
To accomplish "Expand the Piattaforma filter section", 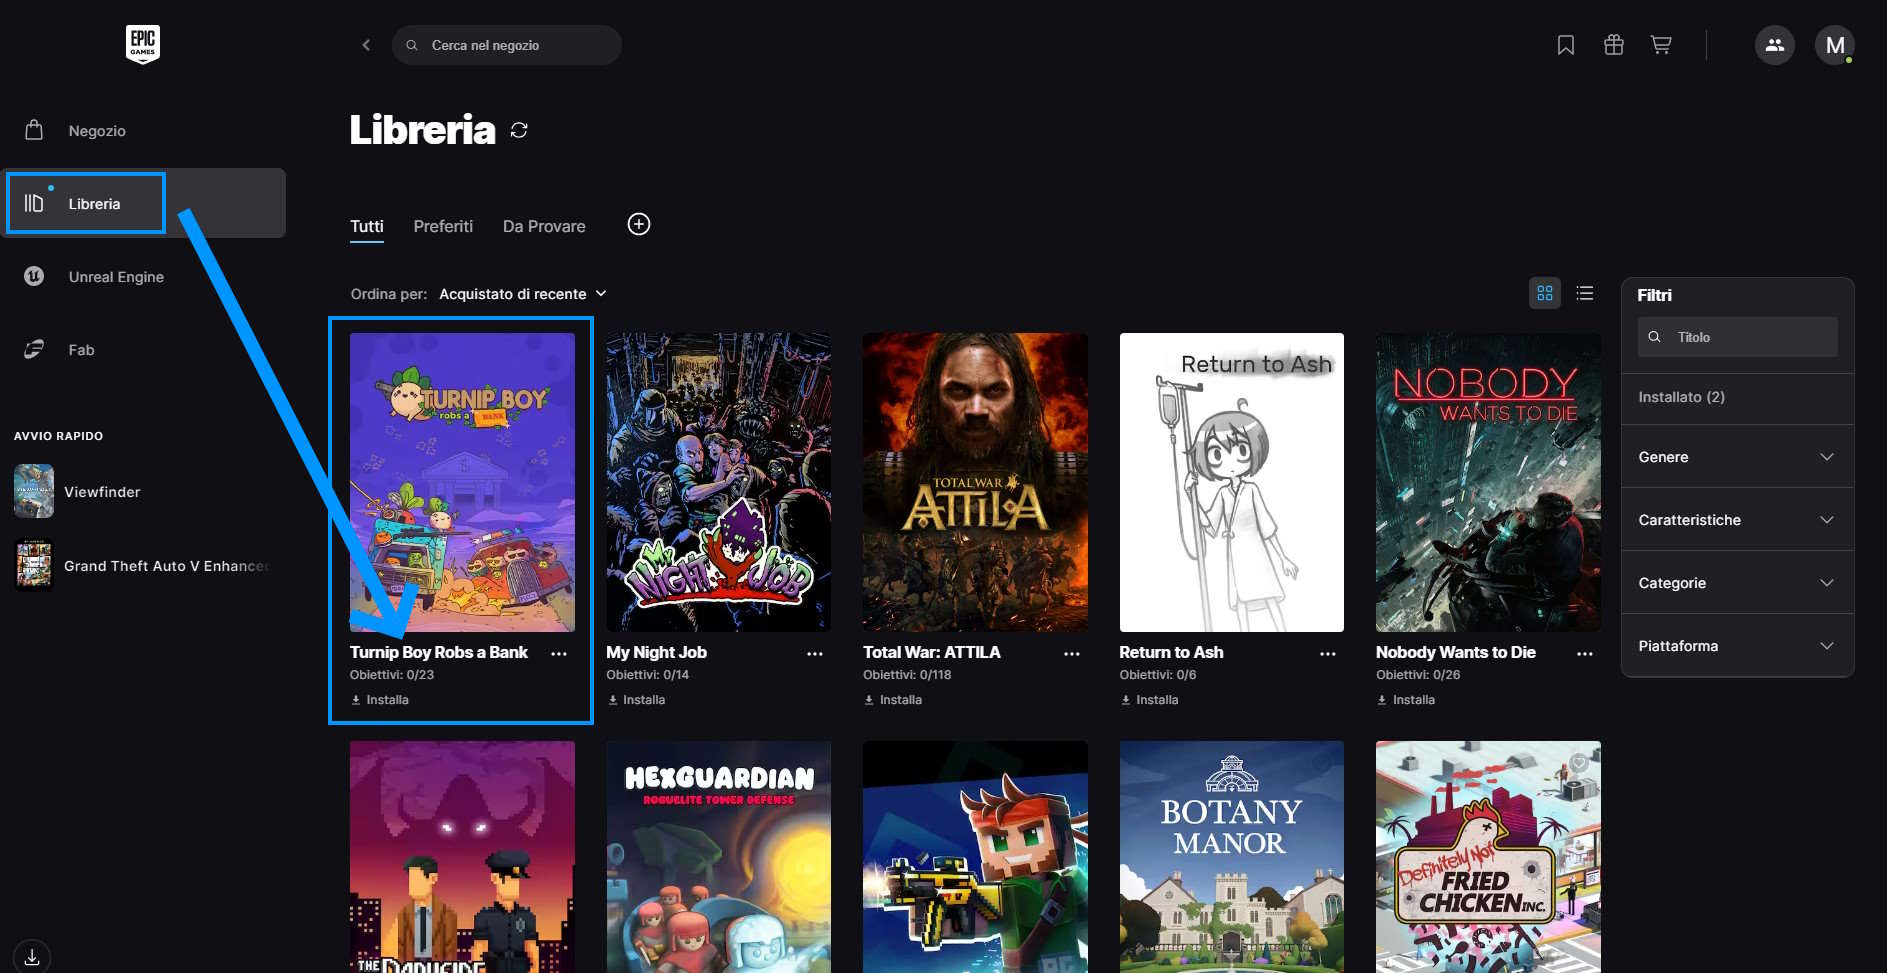I will [x=1736, y=646].
